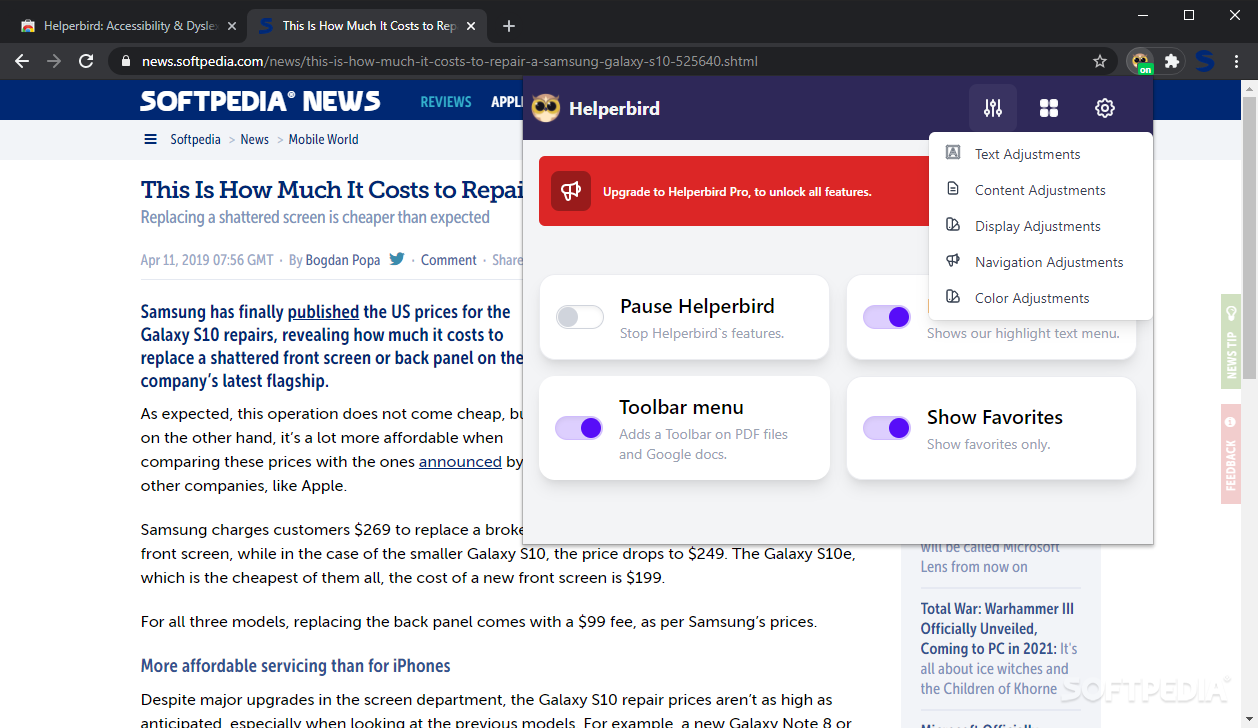Select Text Adjustments menu entry
This screenshot has height=728, width=1258.
[x=1041, y=154]
